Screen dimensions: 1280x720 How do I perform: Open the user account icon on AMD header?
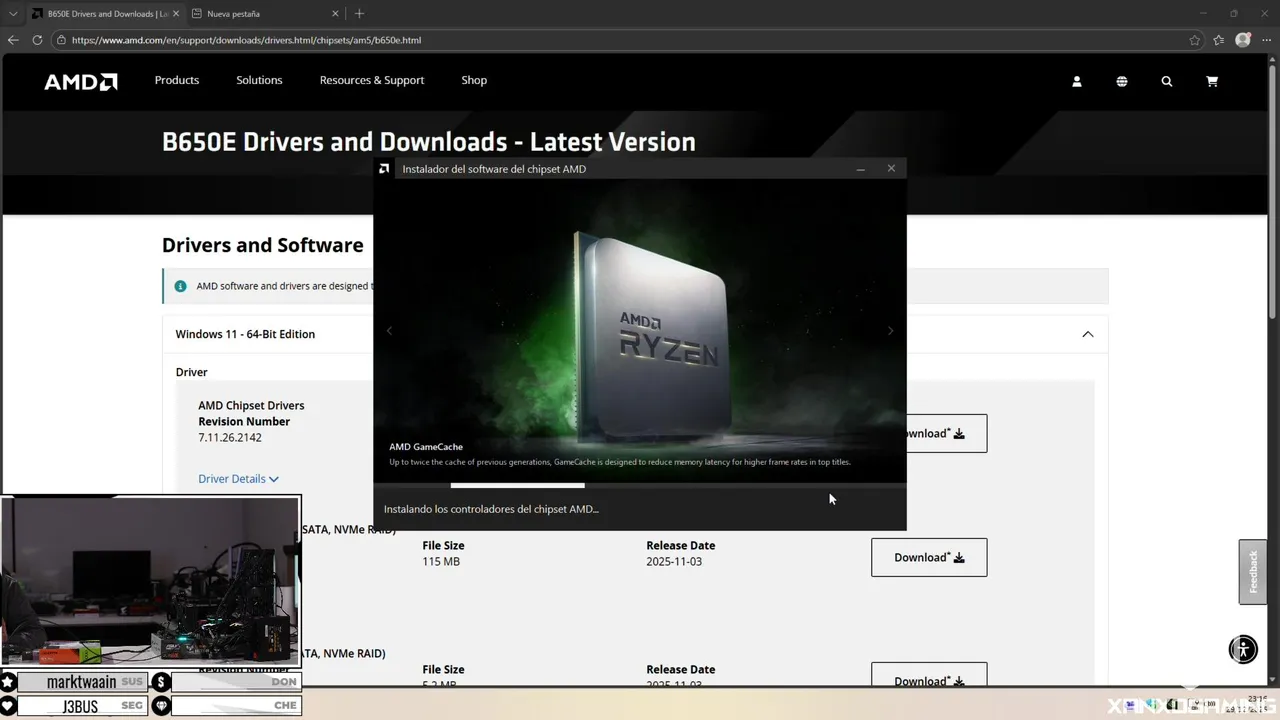pyautogui.click(x=1077, y=82)
